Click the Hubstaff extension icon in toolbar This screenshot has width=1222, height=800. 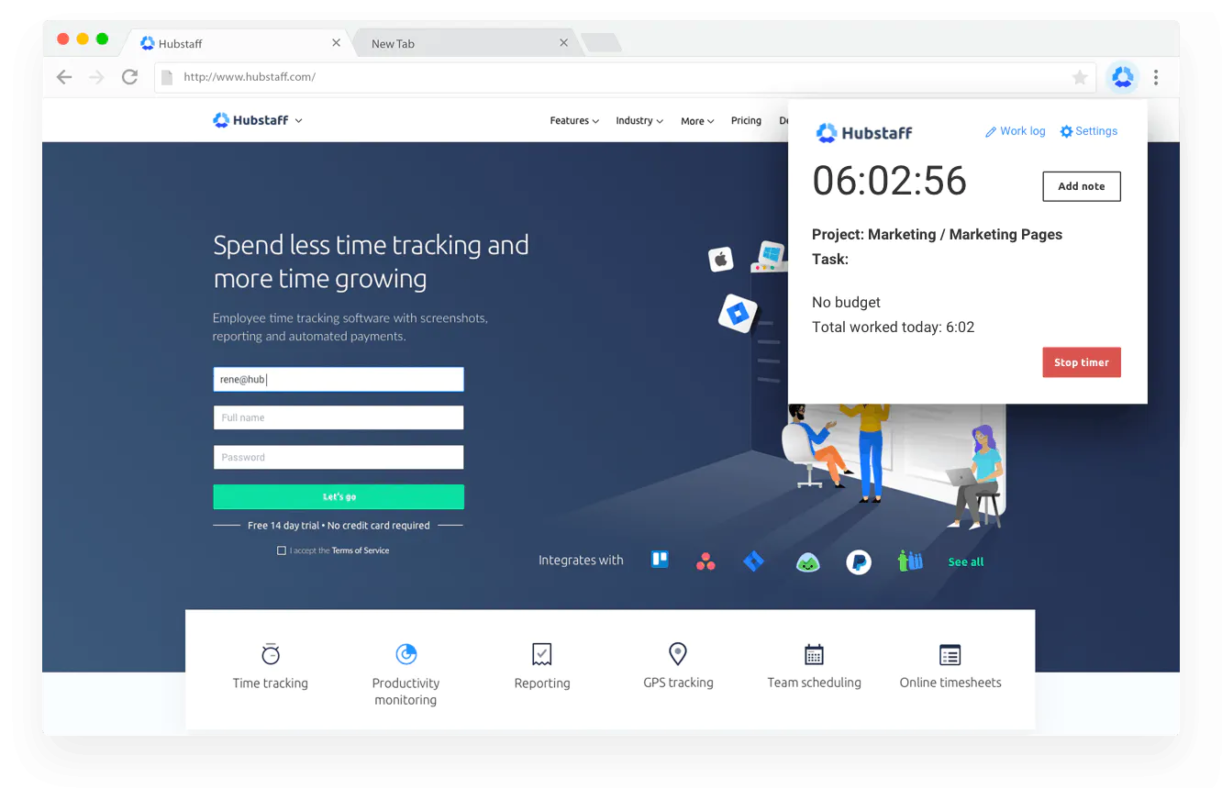(1122, 77)
